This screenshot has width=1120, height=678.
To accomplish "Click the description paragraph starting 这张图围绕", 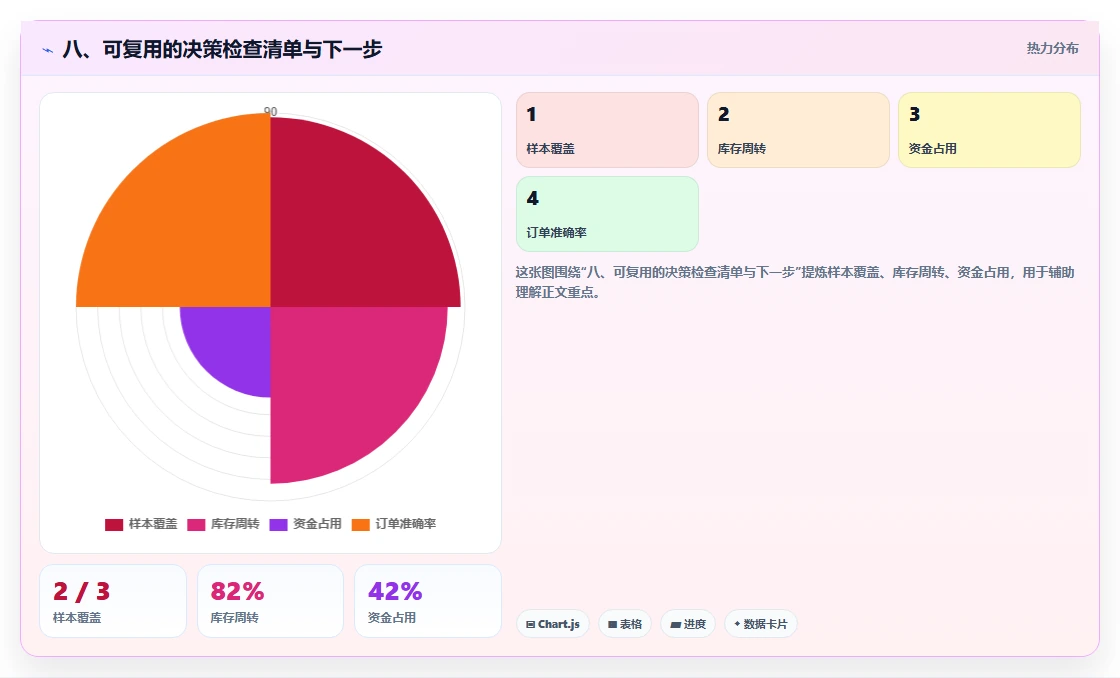I will [795, 282].
